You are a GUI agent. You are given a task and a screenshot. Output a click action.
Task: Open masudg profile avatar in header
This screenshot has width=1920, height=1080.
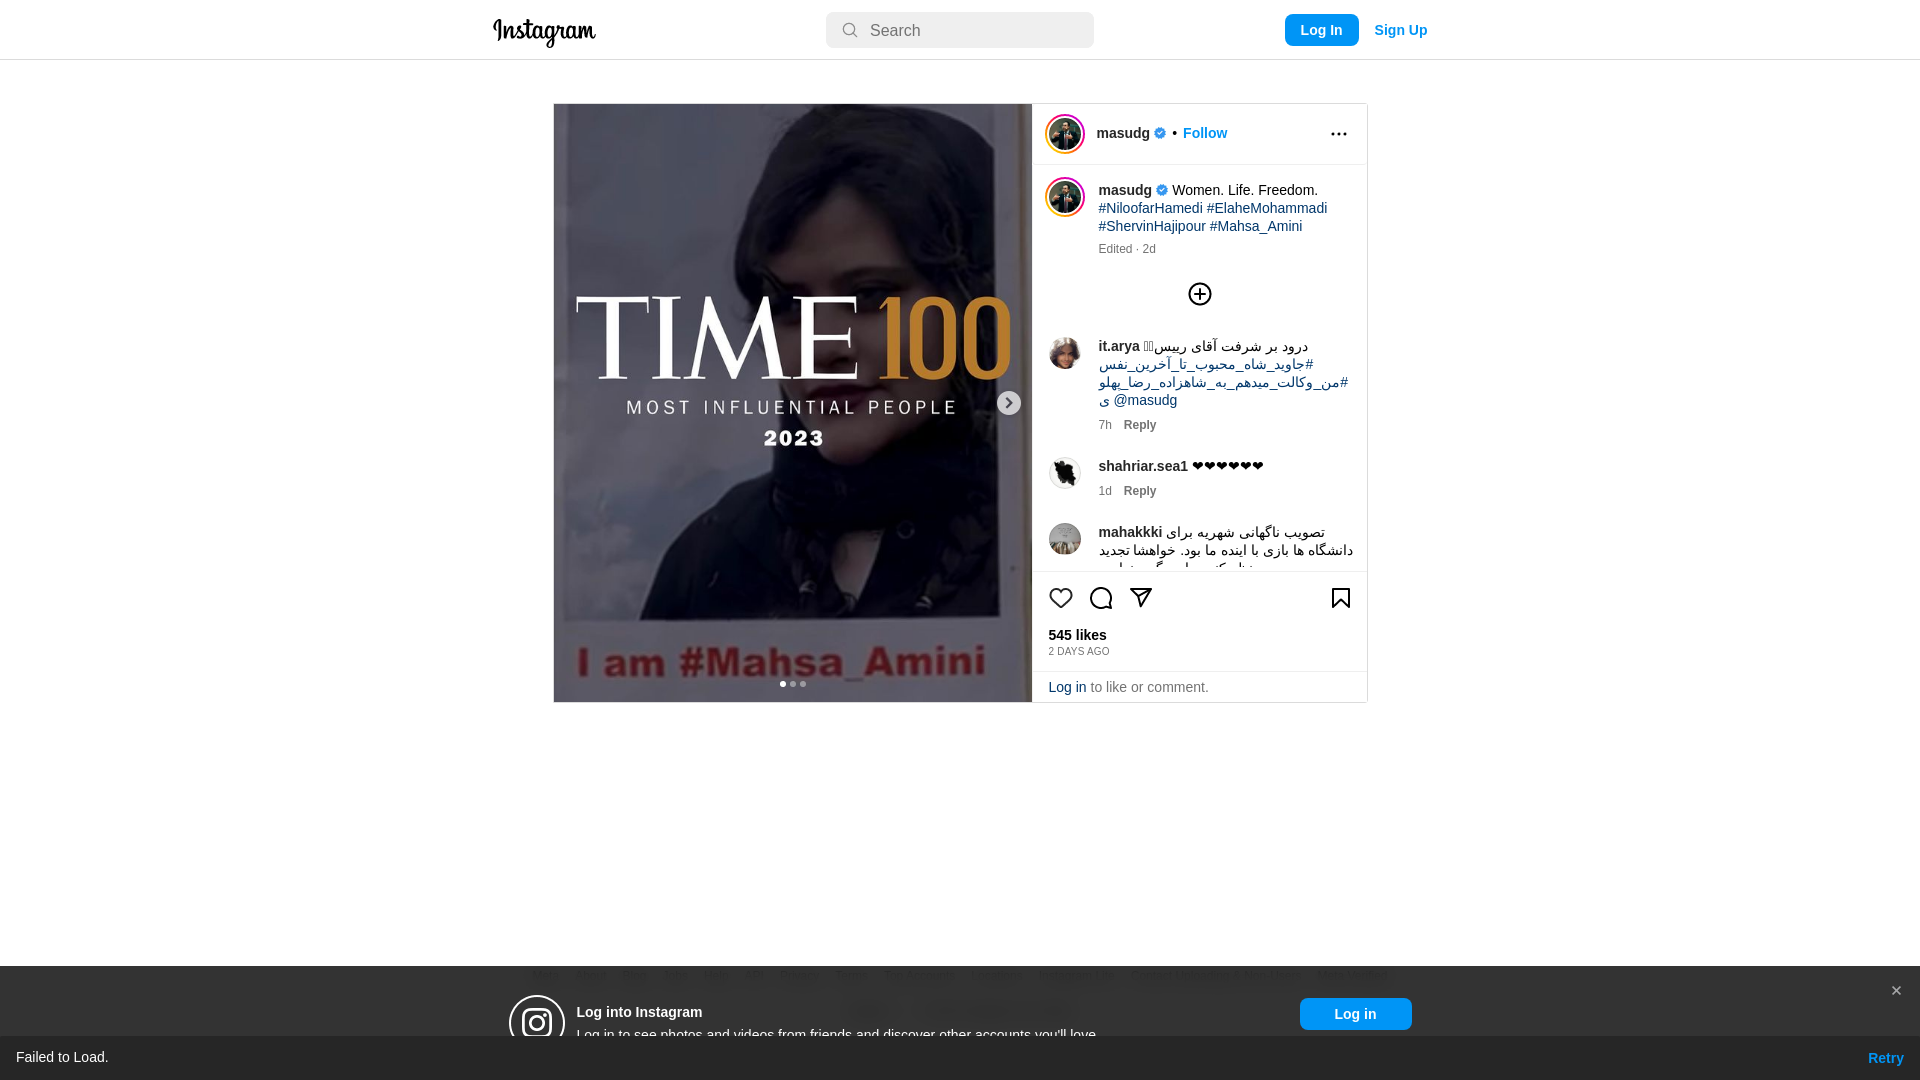[x=1064, y=134]
